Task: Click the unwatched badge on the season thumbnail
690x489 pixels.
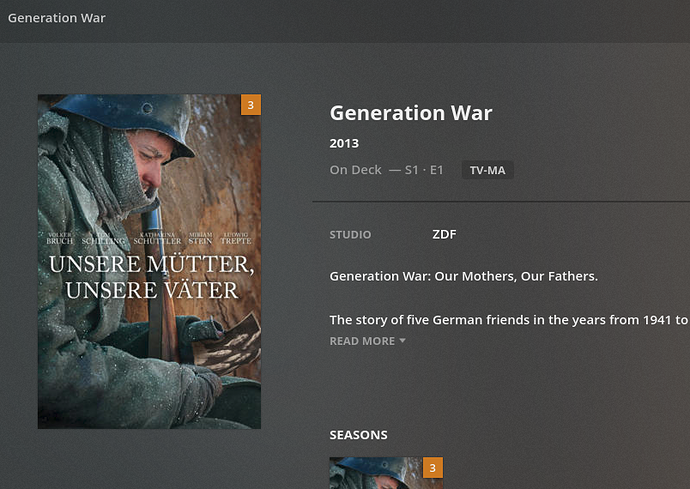Action: point(432,467)
